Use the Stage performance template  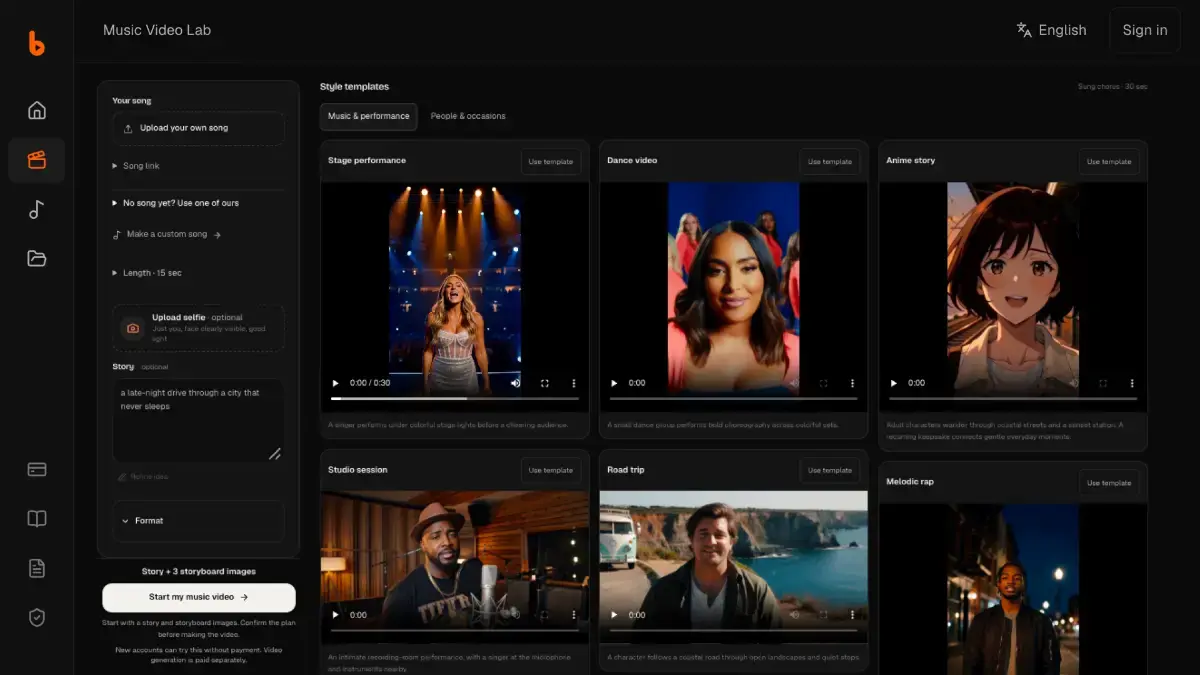coord(551,162)
